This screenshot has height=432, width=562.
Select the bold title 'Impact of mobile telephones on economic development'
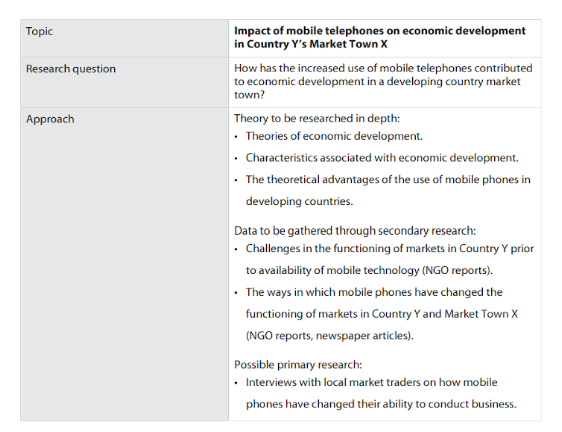(x=380, y=31)
